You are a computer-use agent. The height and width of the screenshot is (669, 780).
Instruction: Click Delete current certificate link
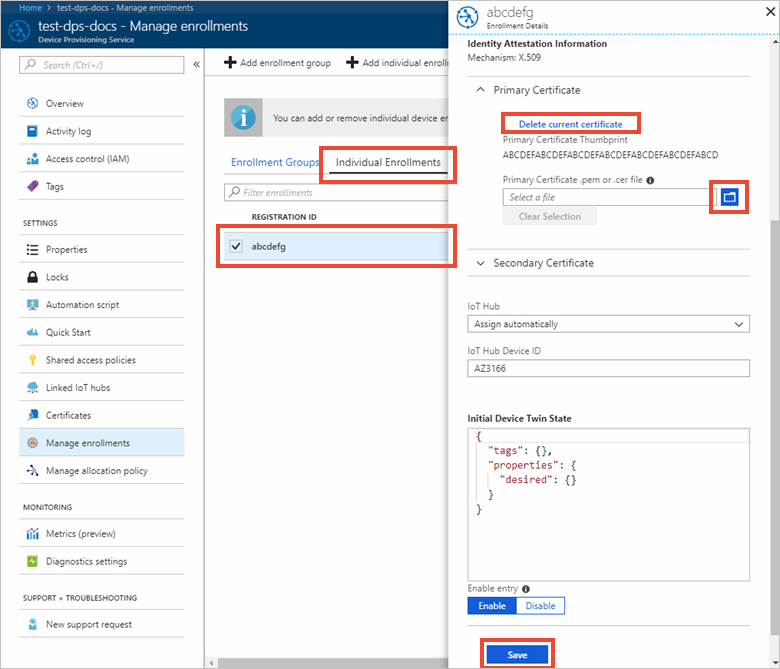click(571, 124)
